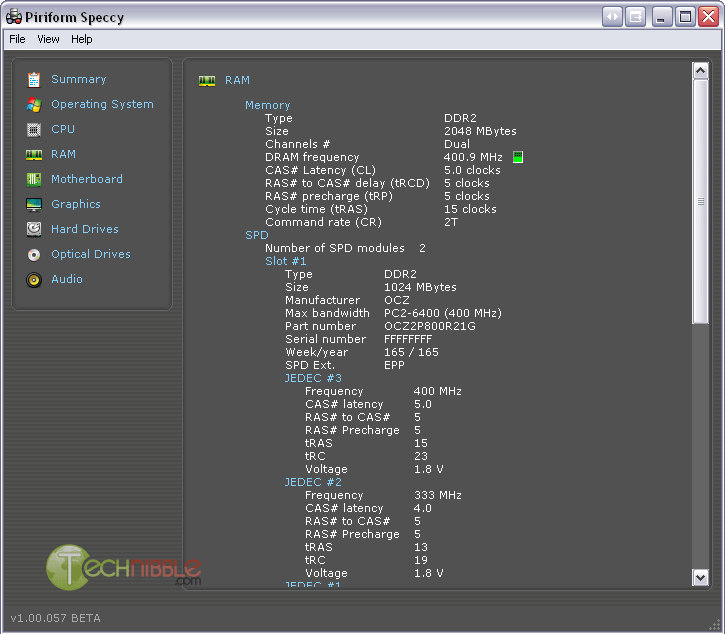The width and height of the screenshot is (725, 634).
Task: Click the '400.9 MHz' DRAM frequency value
Action: point(473,157)
